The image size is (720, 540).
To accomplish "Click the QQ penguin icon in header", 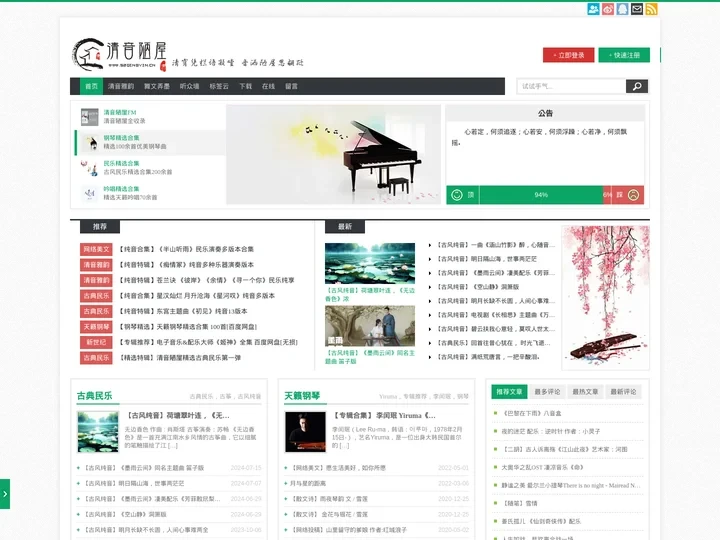I will (622, 9).
